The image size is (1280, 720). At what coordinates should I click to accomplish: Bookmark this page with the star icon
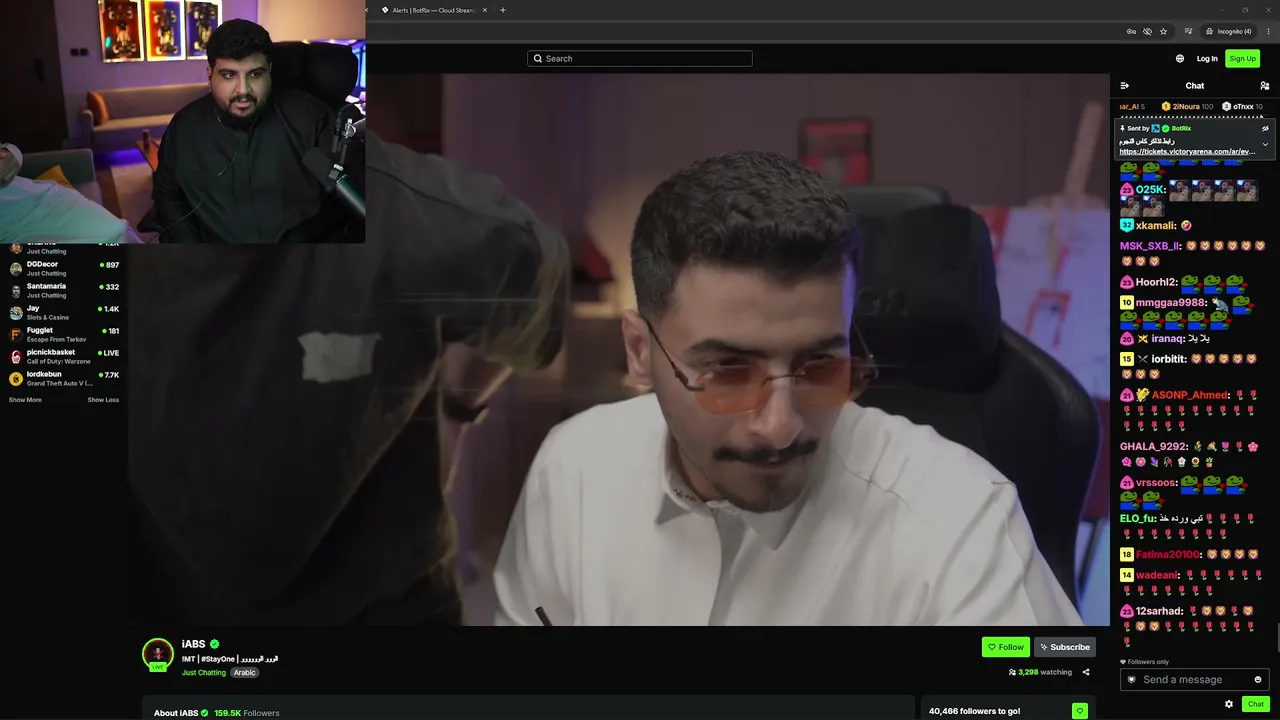click(x=1163, y=31)
